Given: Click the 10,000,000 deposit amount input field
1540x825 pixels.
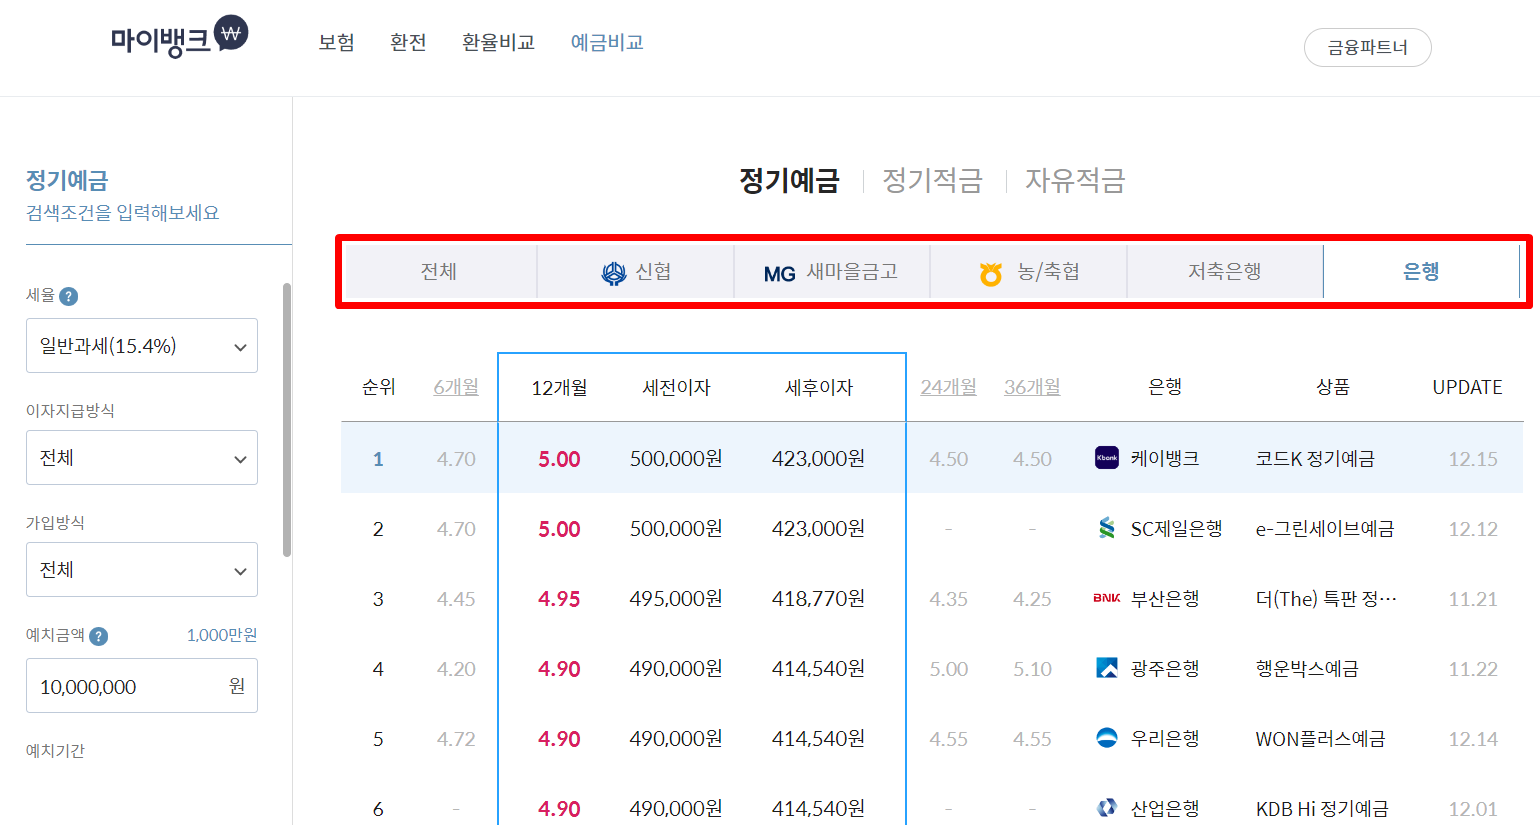Looking at the screenshot, I should 141,686.
